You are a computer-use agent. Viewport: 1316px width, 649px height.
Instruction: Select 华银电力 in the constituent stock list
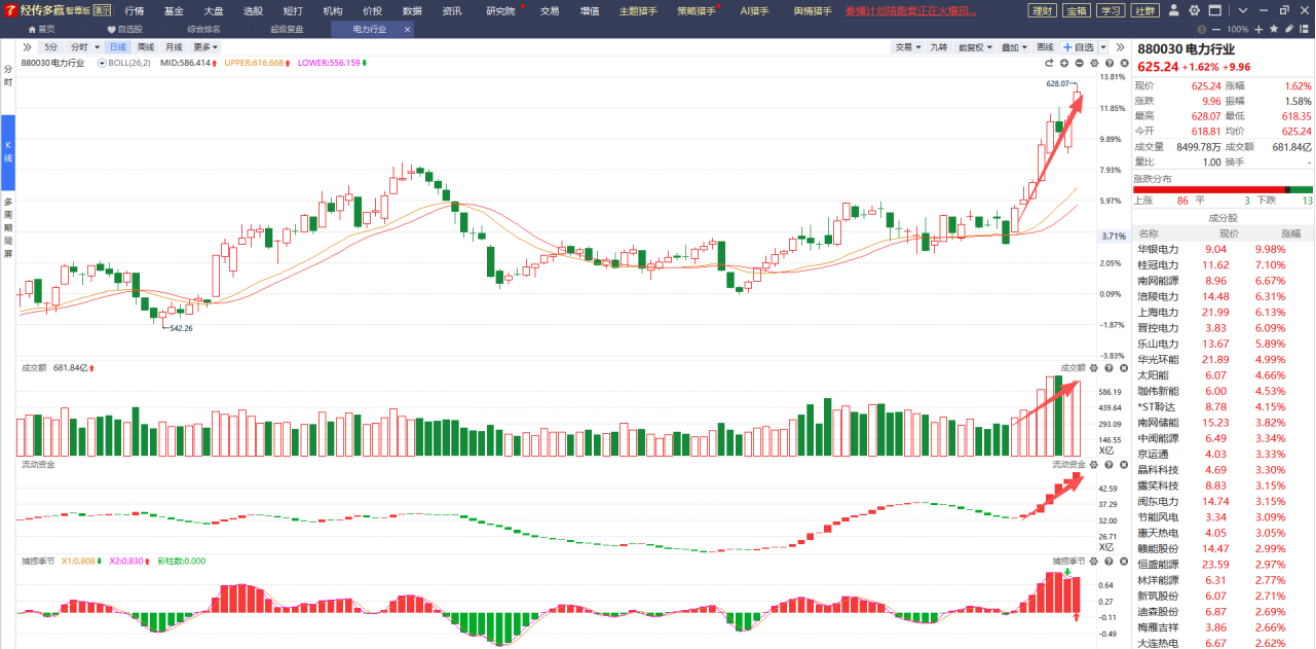[1158, 249]
